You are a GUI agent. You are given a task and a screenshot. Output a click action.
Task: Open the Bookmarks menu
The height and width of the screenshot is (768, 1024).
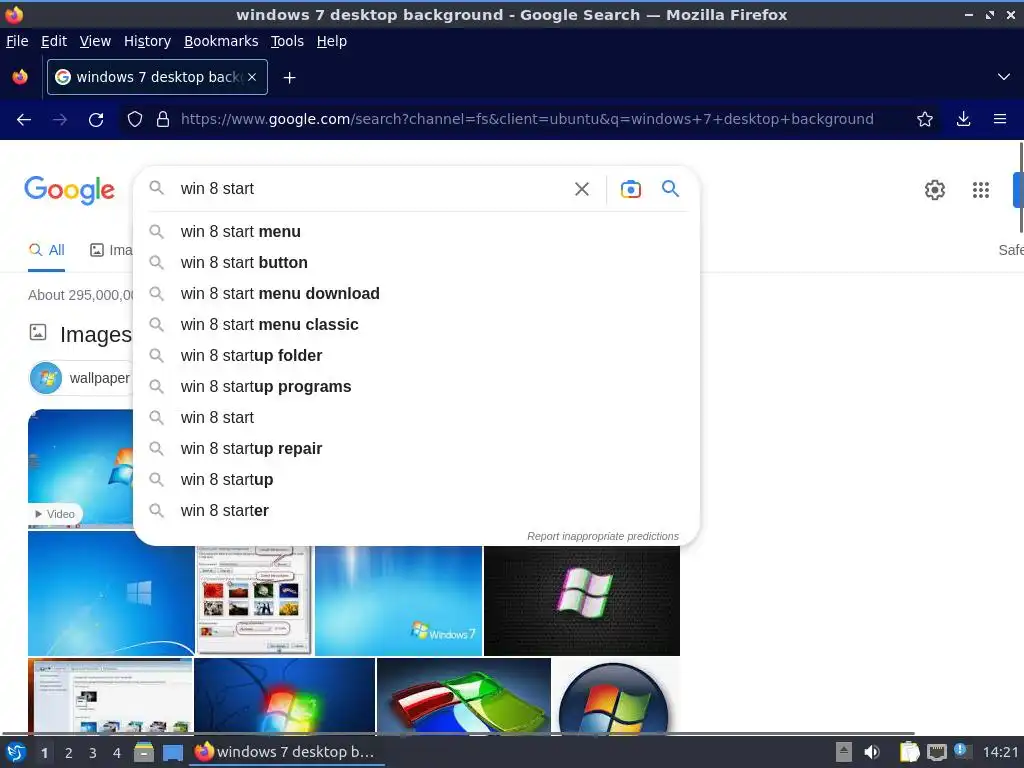pos(221,41)
